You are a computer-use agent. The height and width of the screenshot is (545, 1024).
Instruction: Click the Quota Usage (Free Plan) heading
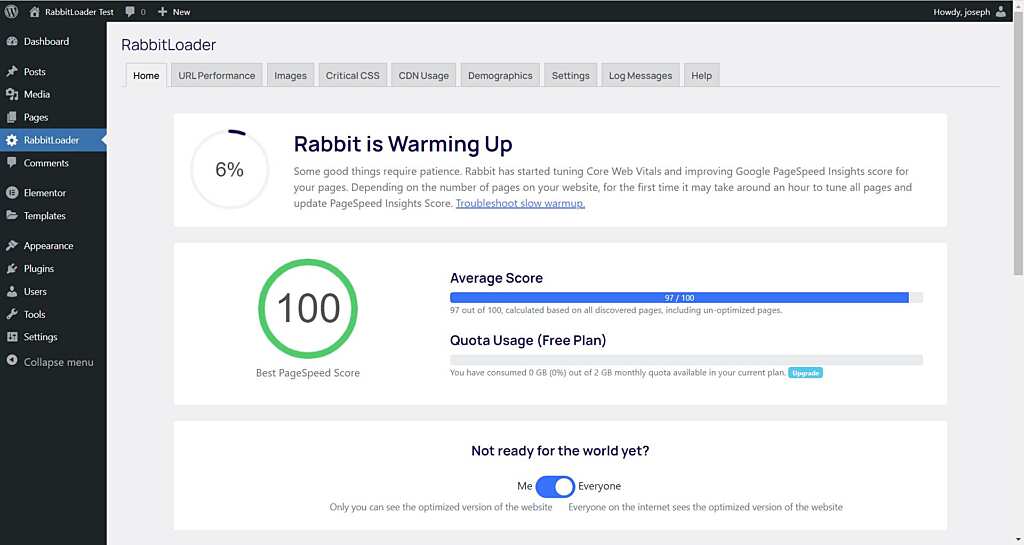click(x=528, y=340)
